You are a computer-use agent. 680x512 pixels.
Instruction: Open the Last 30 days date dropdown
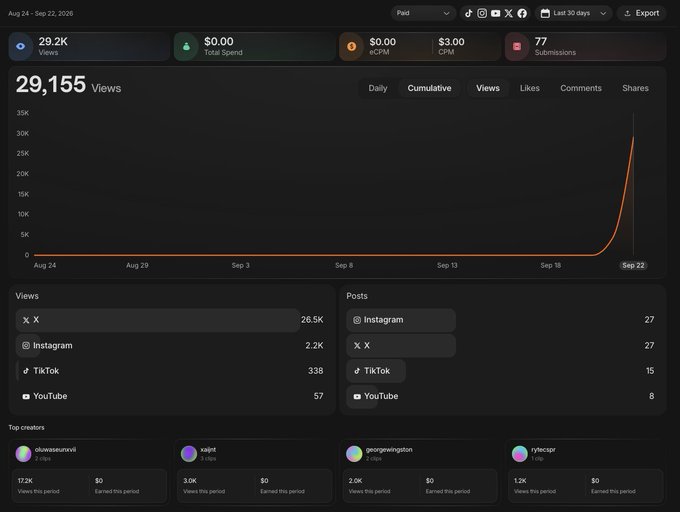pyautogui.click(x=573, y=13)
